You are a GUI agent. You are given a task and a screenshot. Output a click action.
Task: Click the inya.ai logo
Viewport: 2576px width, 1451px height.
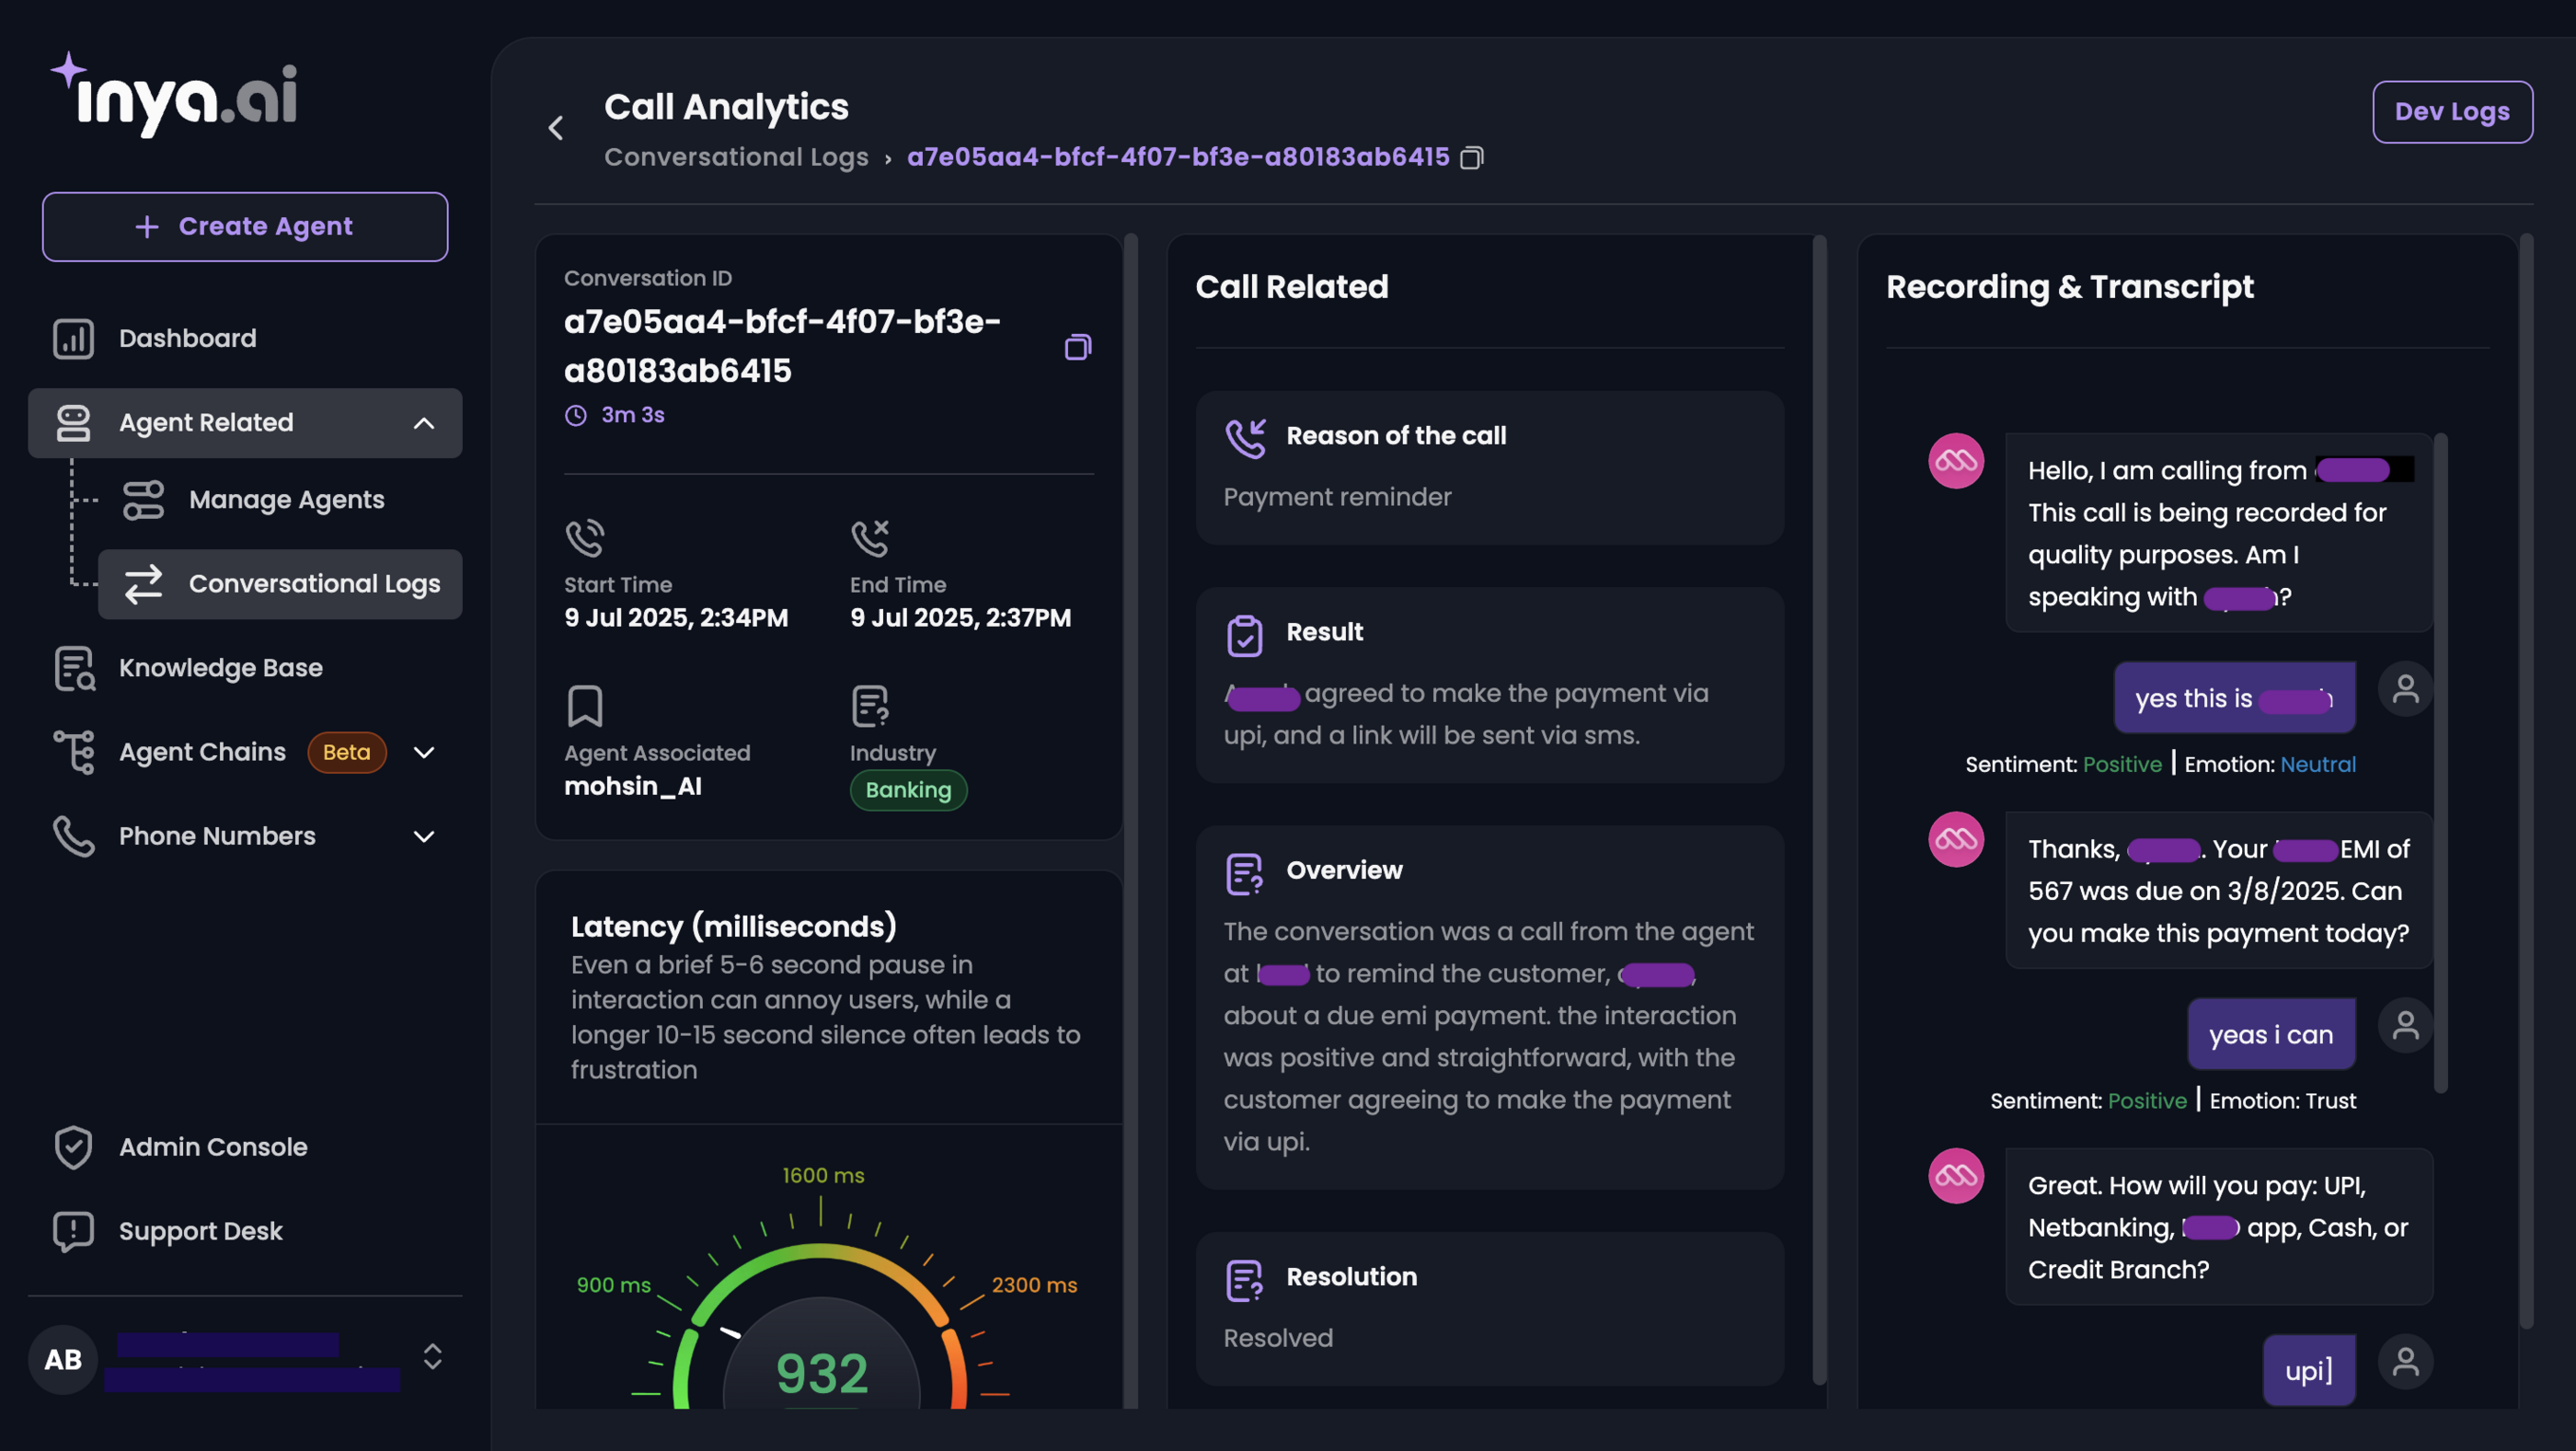click(175, 97)
